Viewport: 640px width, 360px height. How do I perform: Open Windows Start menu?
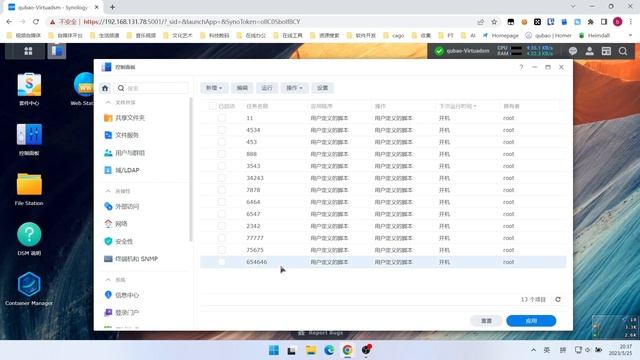(274, 350)
